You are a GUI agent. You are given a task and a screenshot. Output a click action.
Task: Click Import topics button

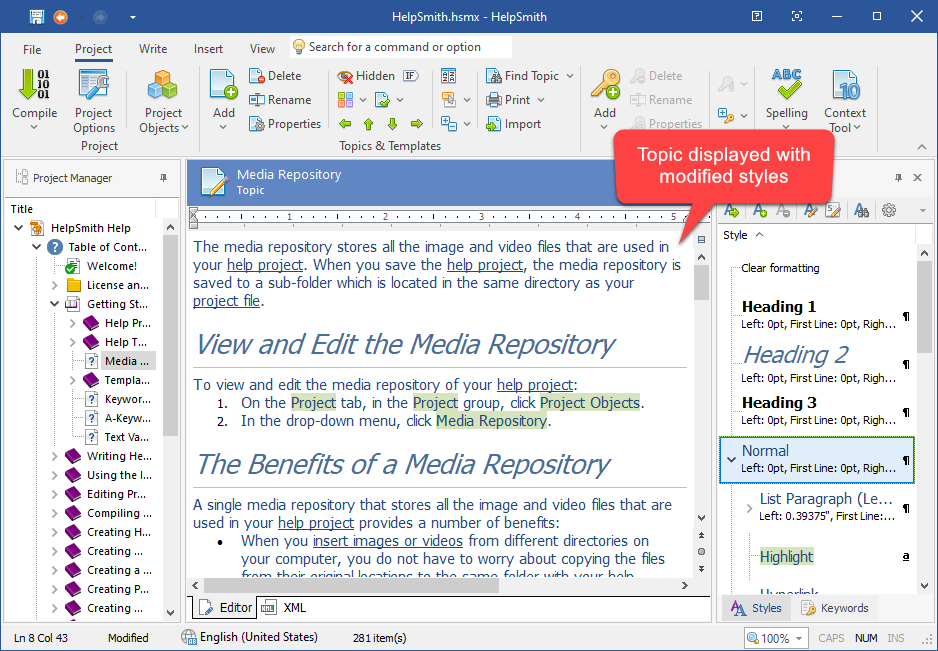pos(513,124)
